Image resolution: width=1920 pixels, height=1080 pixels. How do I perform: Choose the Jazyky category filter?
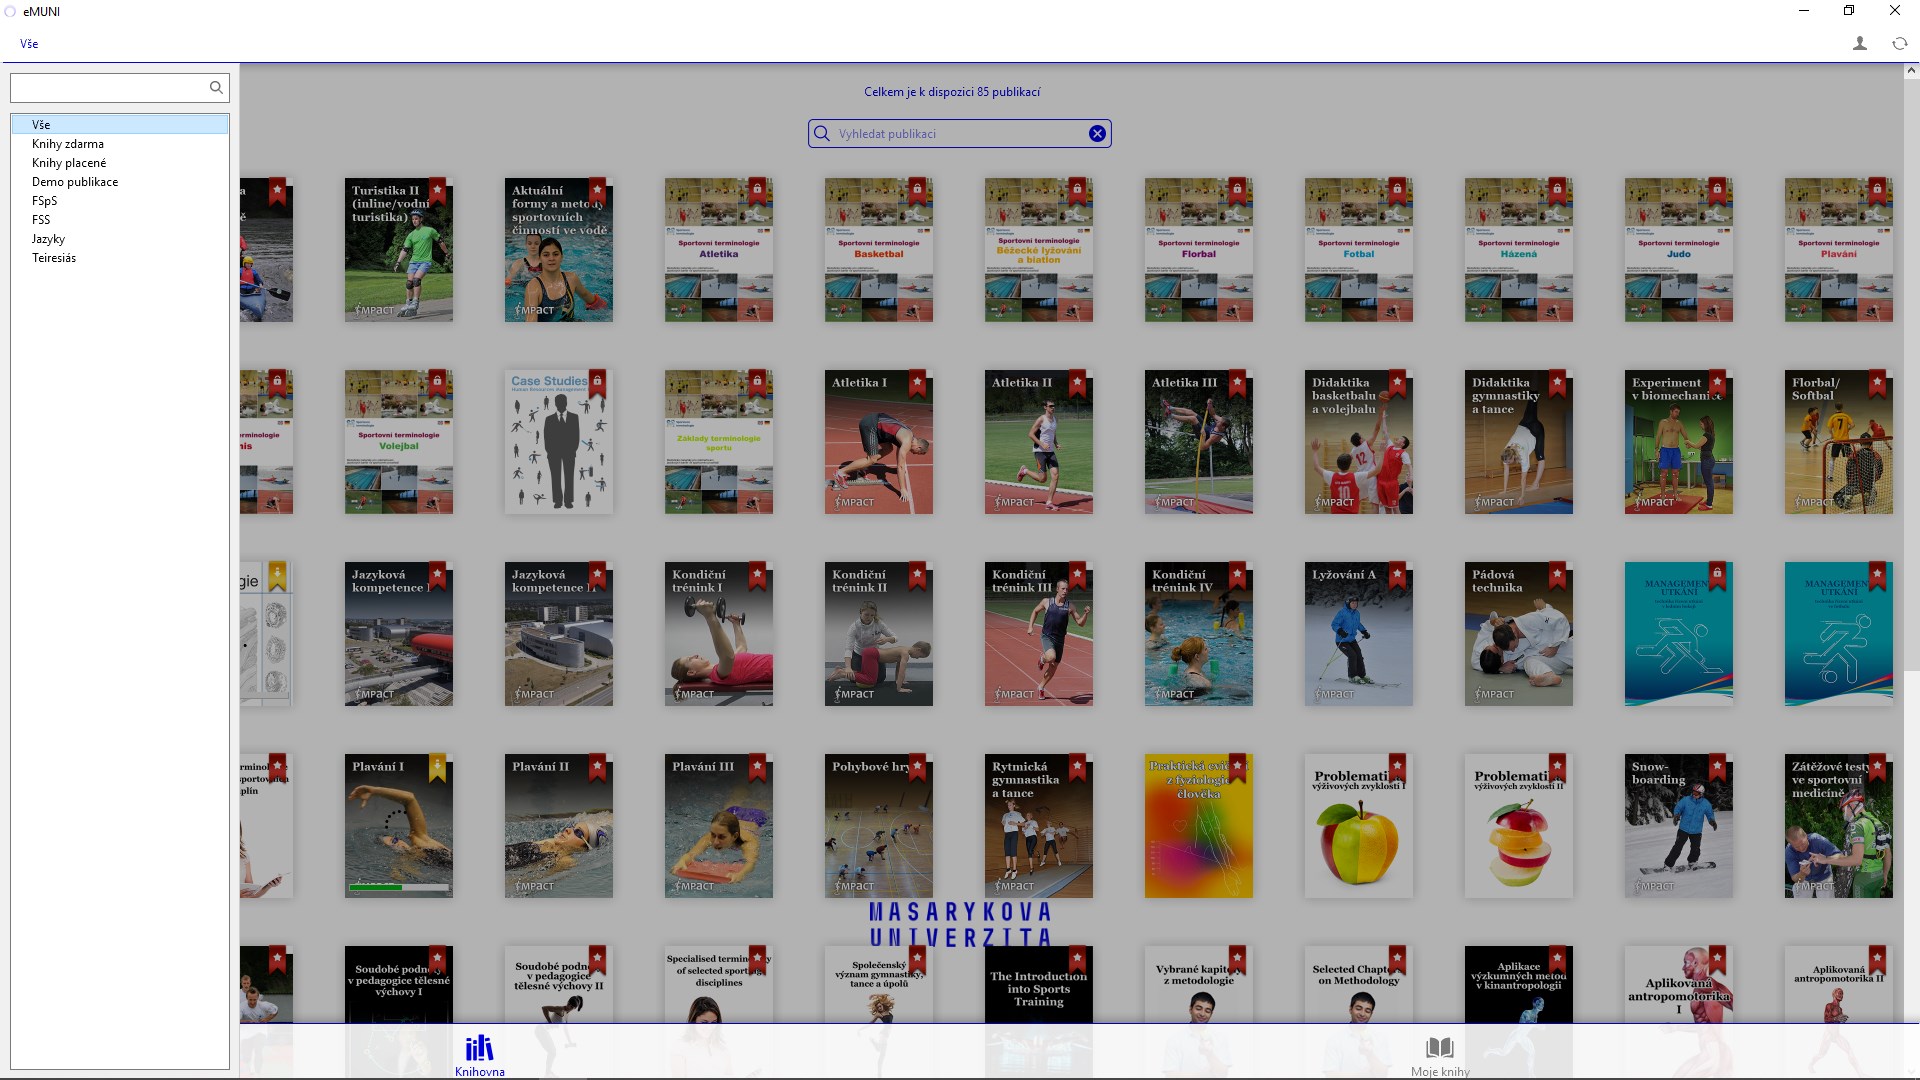48,239
